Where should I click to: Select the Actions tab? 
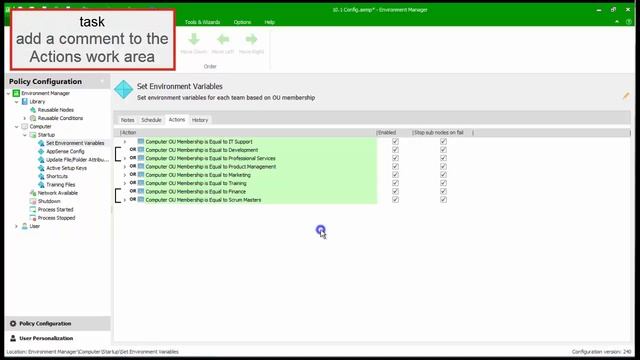pyautogui.click(x=177, y=120)
